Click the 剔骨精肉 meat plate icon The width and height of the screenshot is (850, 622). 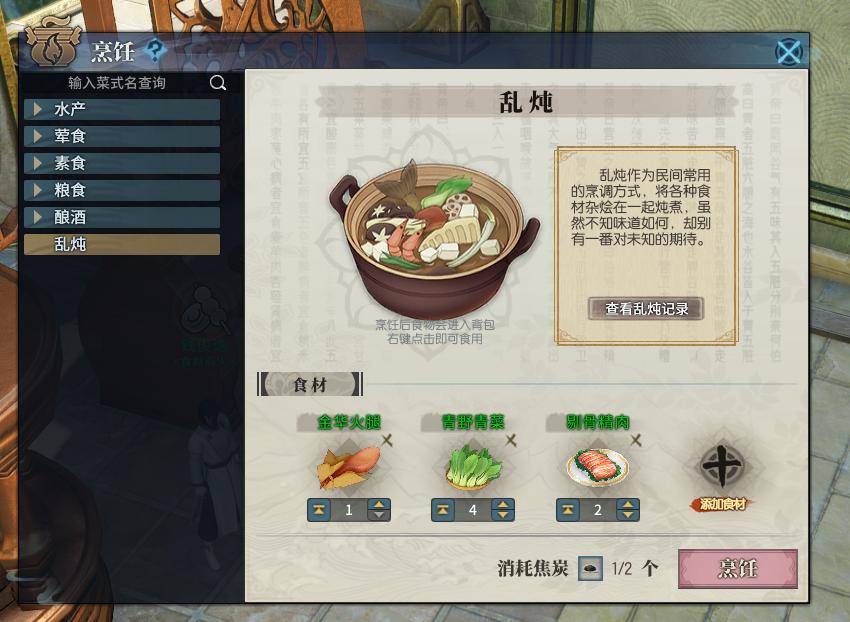click(x=597, y=467)
